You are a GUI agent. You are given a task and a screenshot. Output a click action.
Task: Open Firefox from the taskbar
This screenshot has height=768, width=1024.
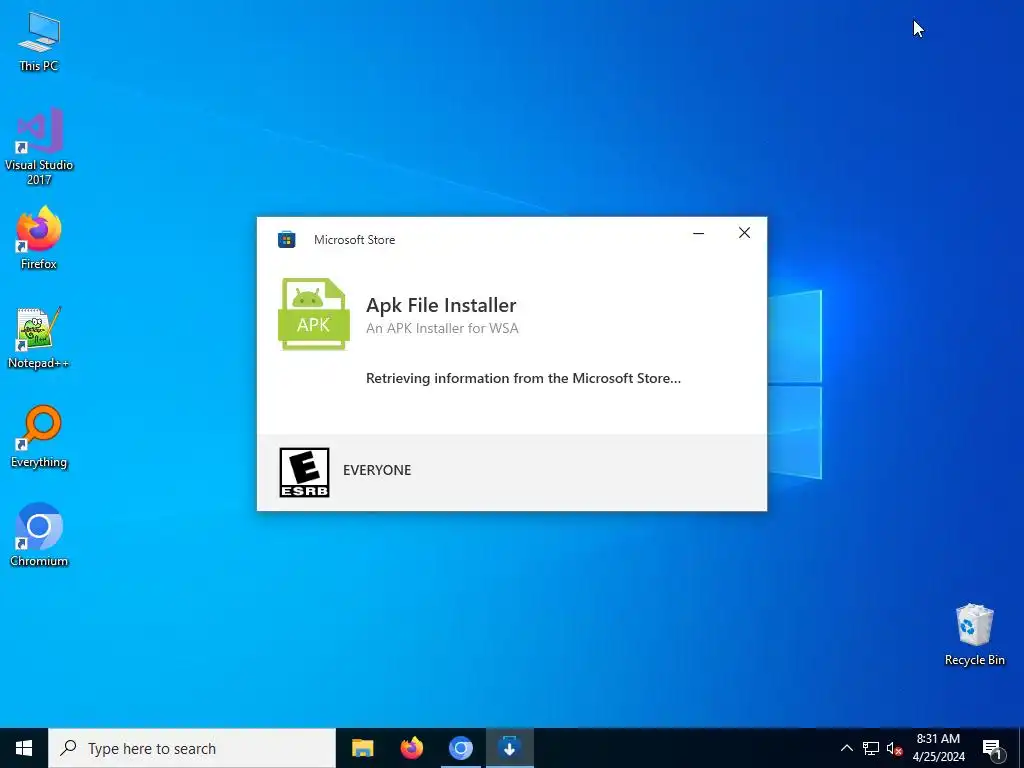coord(411,748)
